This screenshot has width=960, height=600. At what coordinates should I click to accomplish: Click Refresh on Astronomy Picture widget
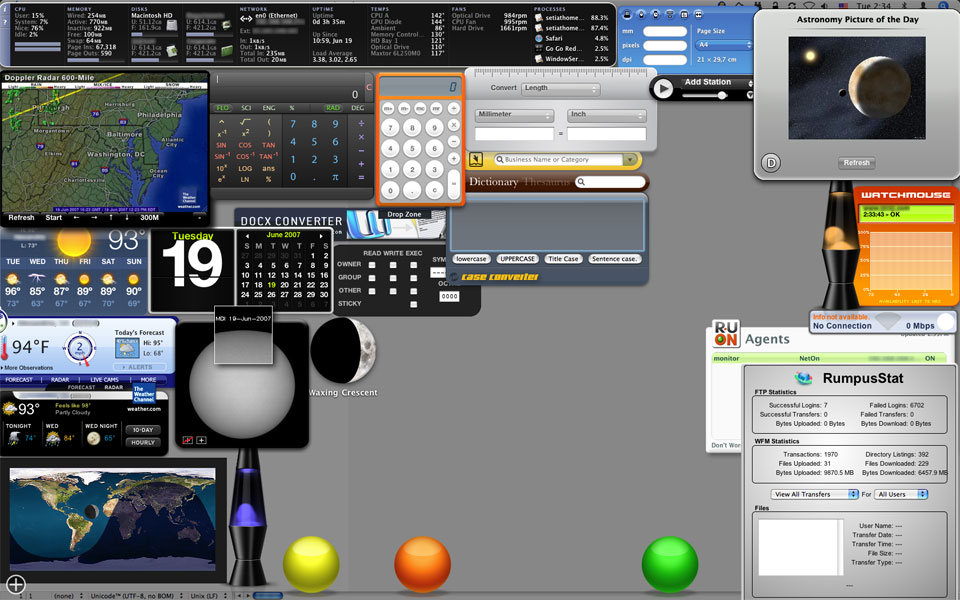[x=857, y=163]
